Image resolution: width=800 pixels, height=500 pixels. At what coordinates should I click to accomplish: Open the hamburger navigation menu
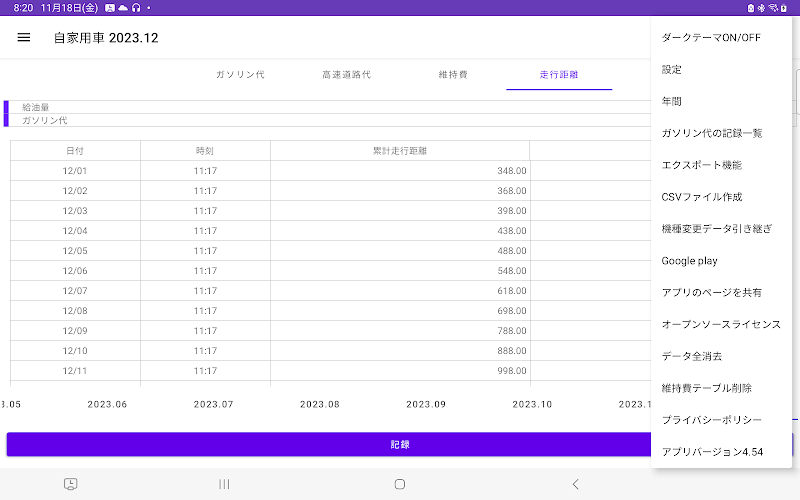click(24, 38)
